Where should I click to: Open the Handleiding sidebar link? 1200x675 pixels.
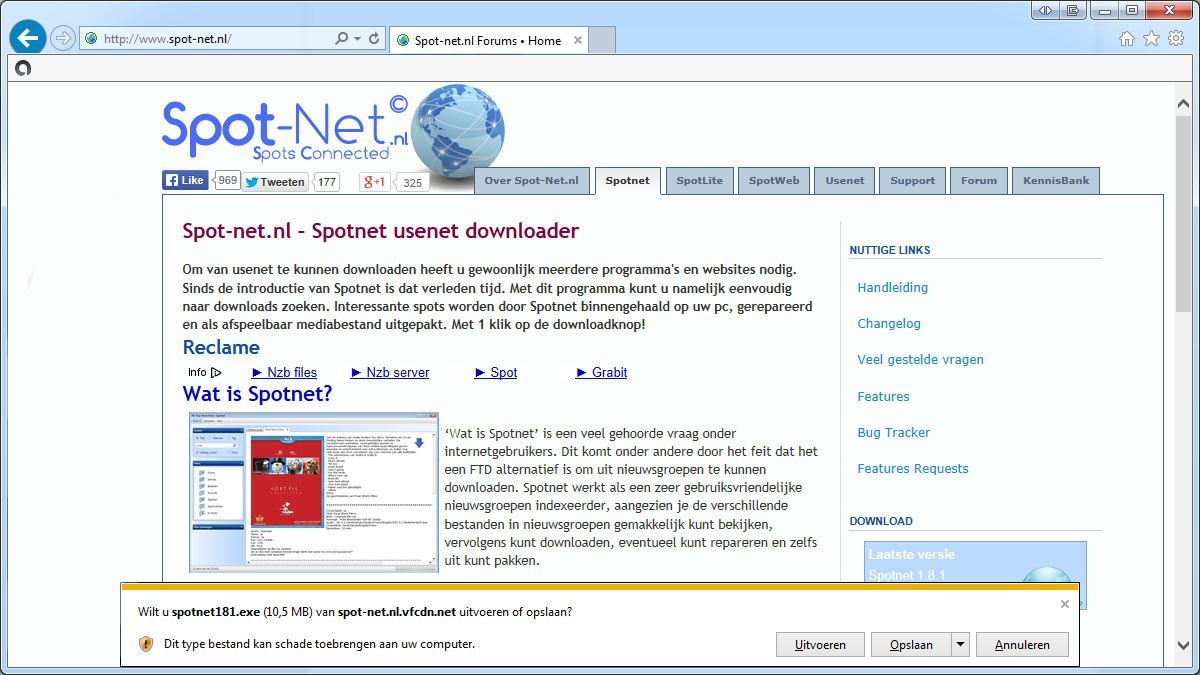[x=892, y=287]
